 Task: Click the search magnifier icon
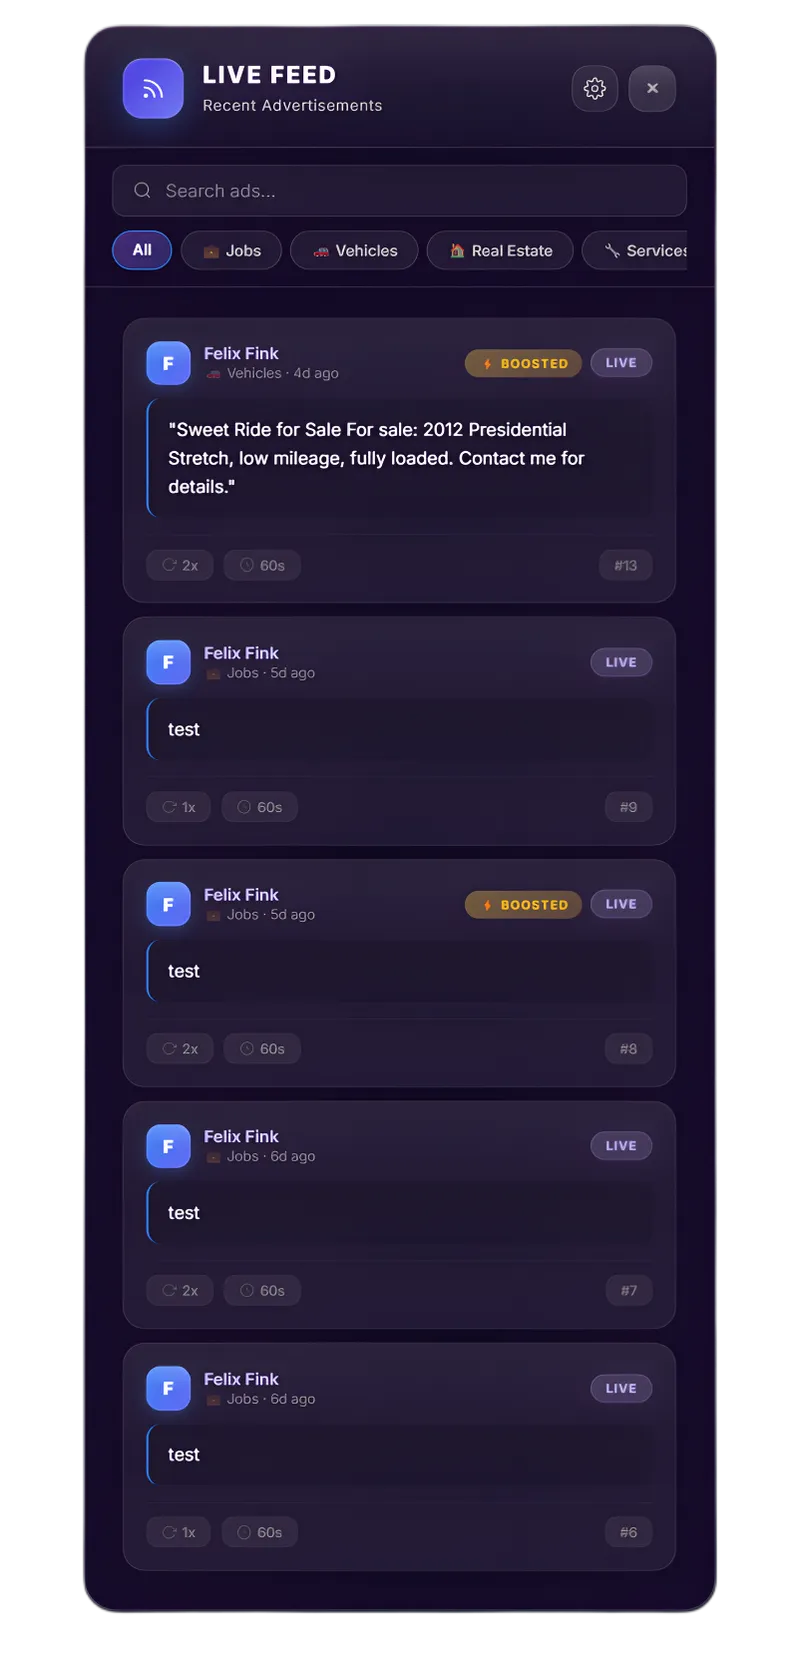pos(142,190)
